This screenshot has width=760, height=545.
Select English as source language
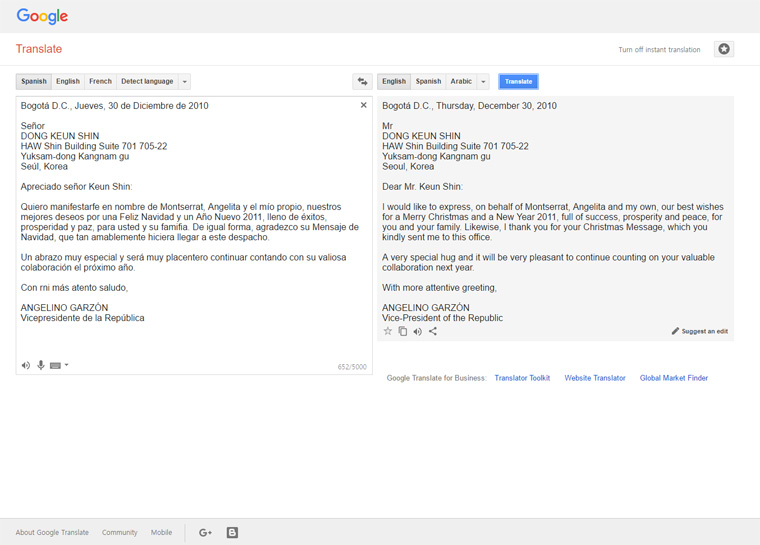coord(68,81)
